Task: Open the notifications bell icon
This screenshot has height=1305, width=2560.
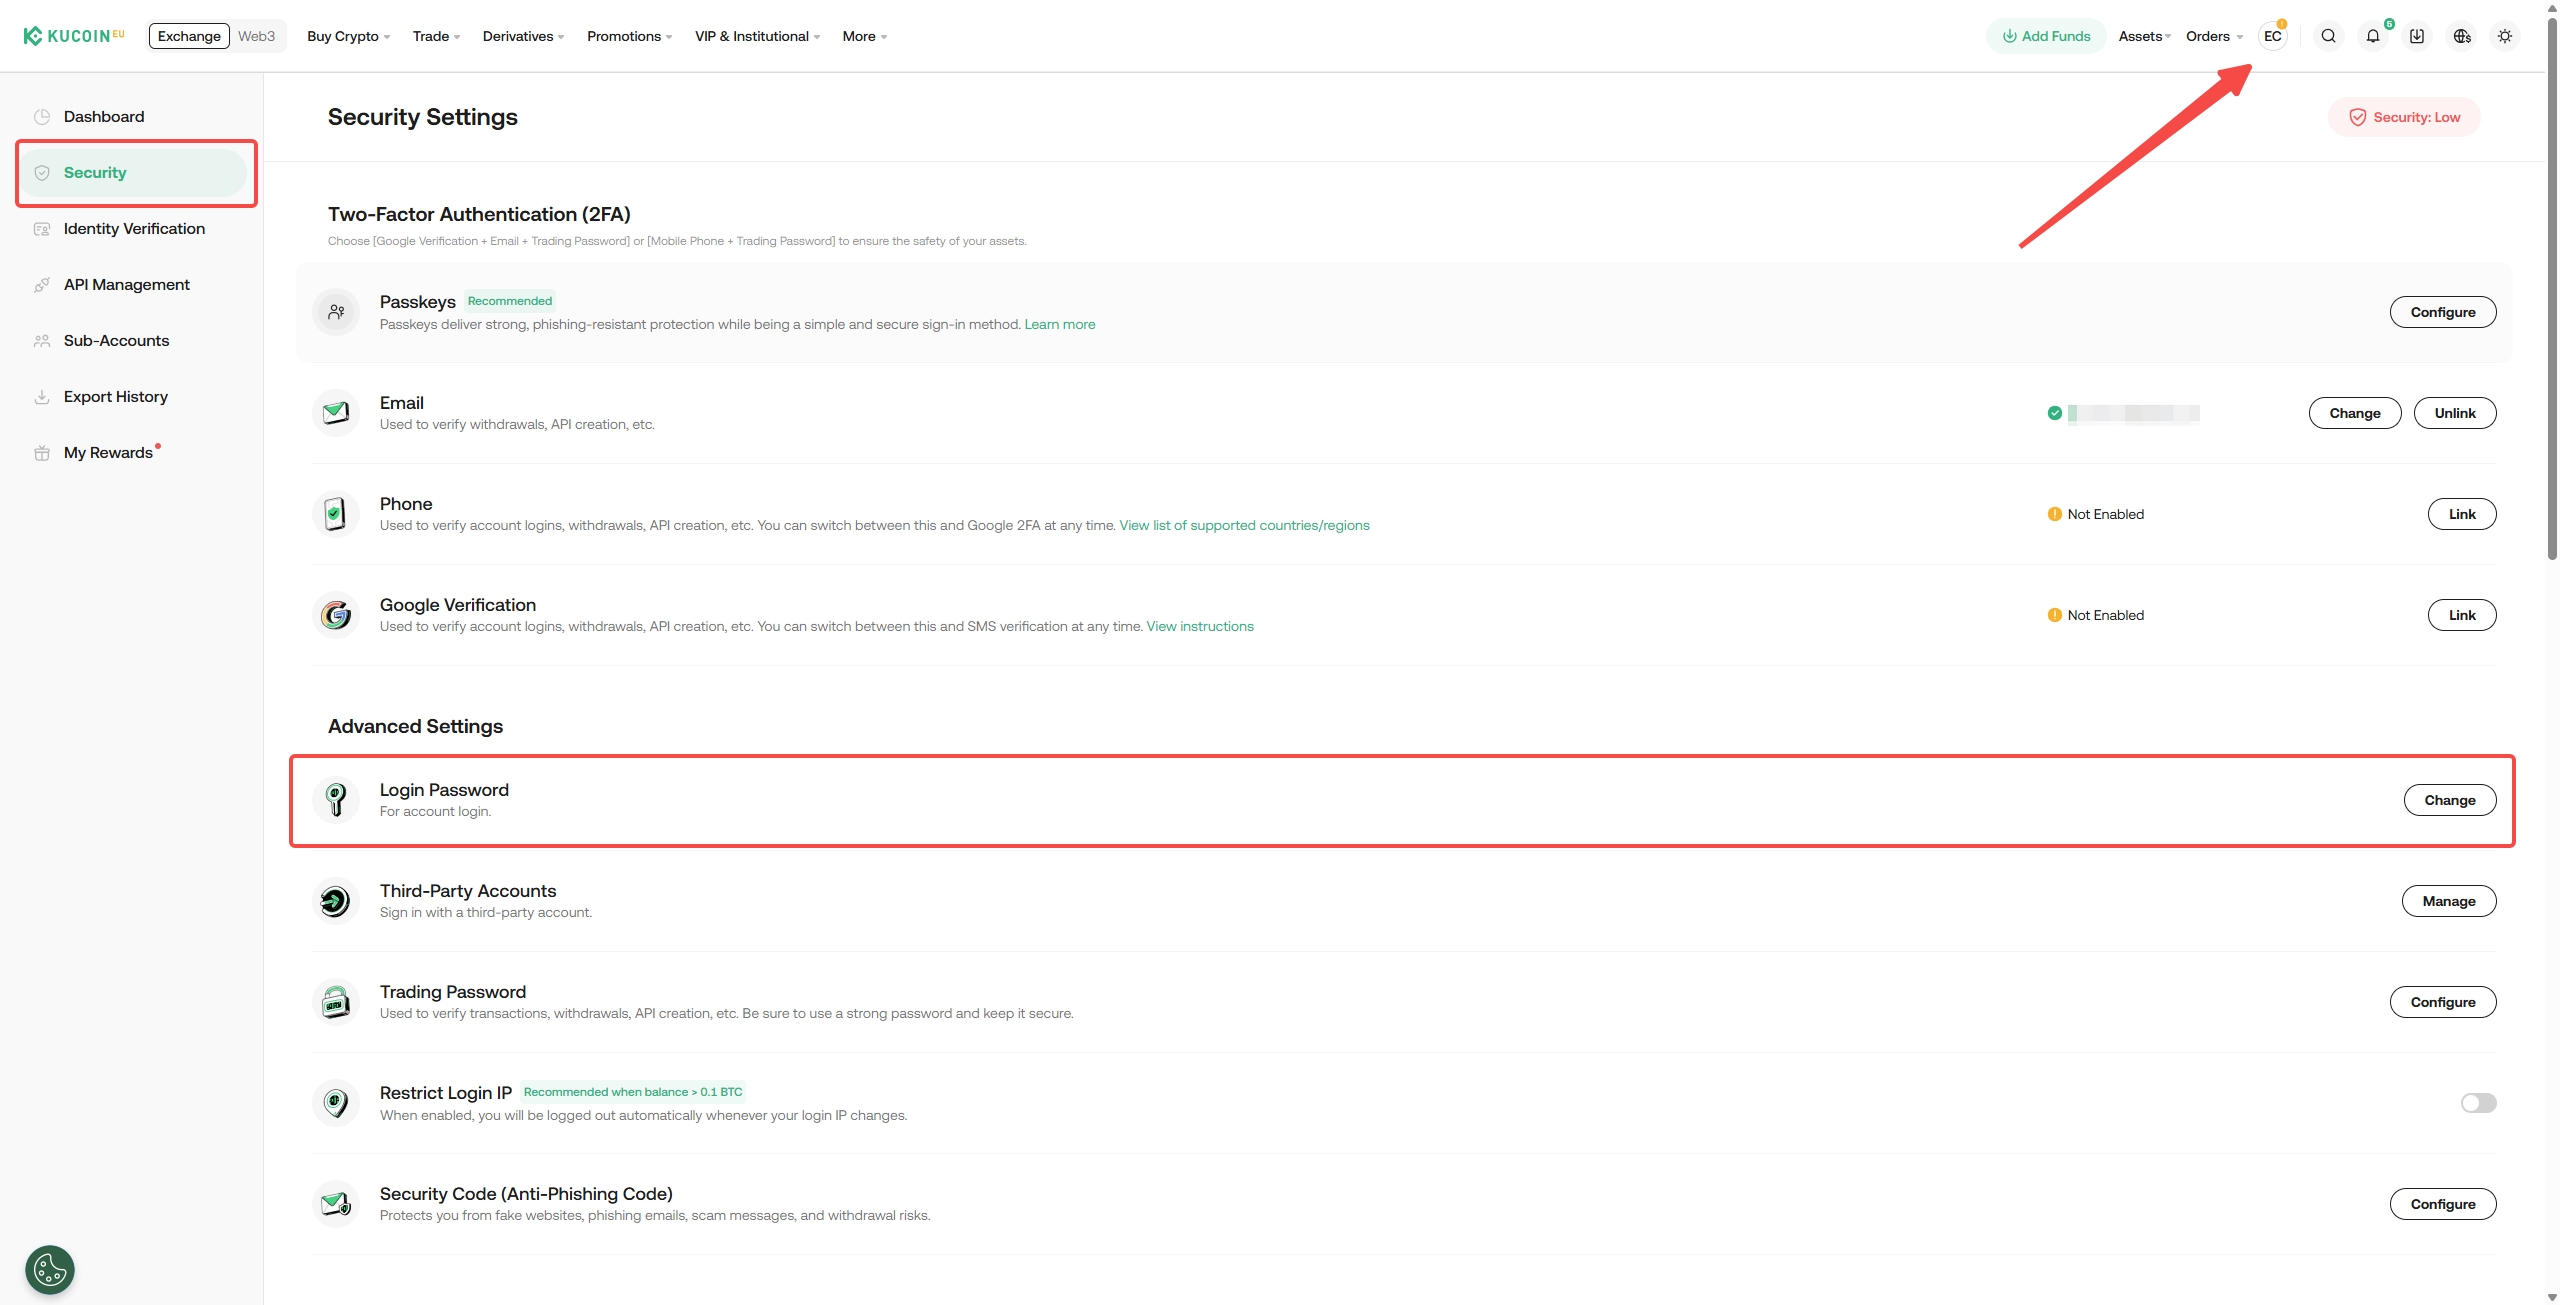Action: (x=2372, y=36)
